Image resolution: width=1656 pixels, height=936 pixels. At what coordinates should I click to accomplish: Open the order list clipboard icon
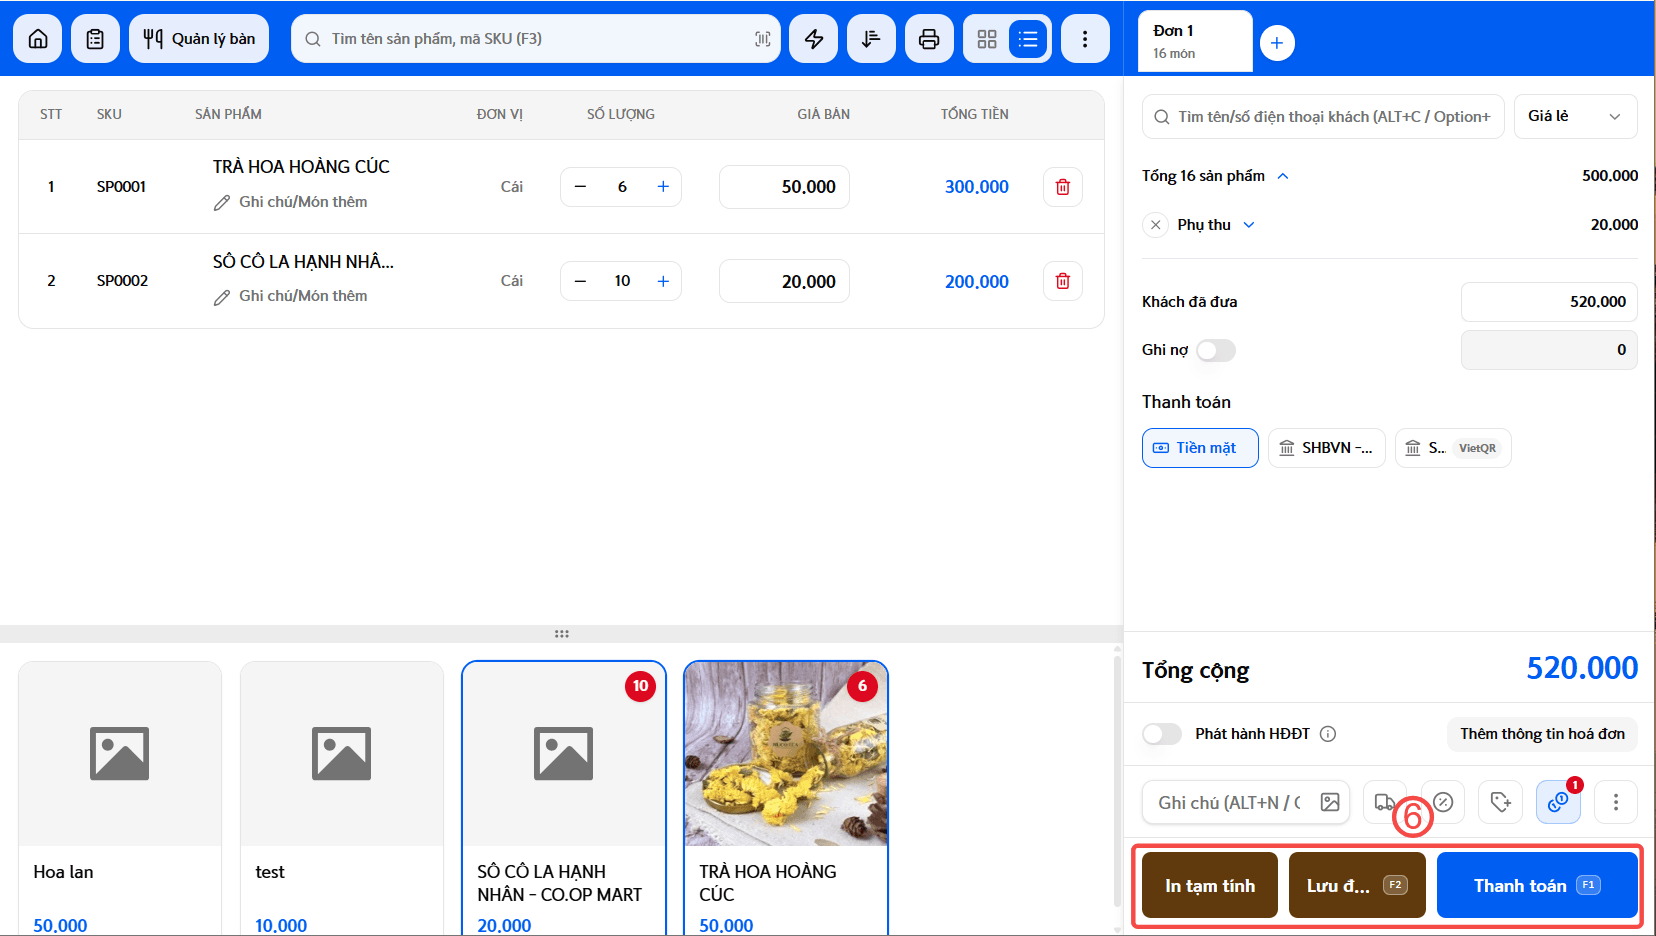coord(95,39)
